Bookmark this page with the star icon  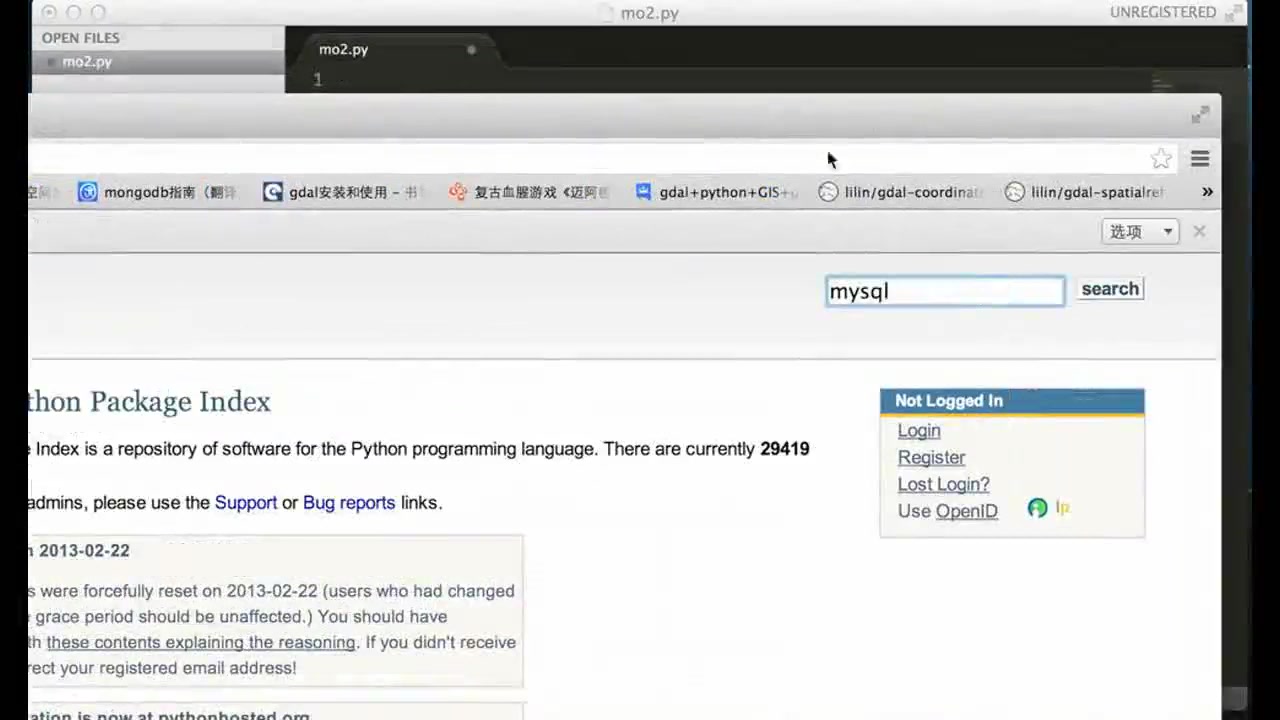(x=1161, y=158)
